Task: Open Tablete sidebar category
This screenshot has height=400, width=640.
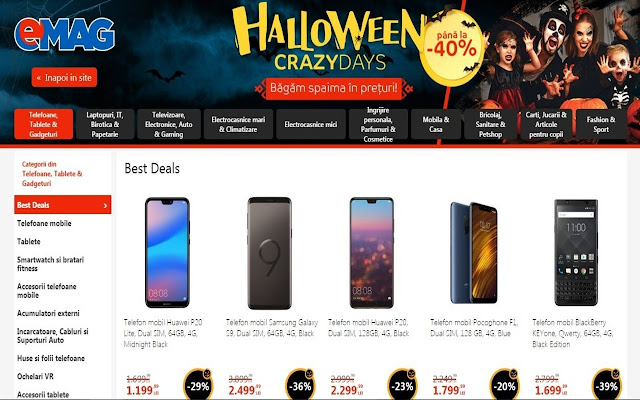Action: [29, 241]
